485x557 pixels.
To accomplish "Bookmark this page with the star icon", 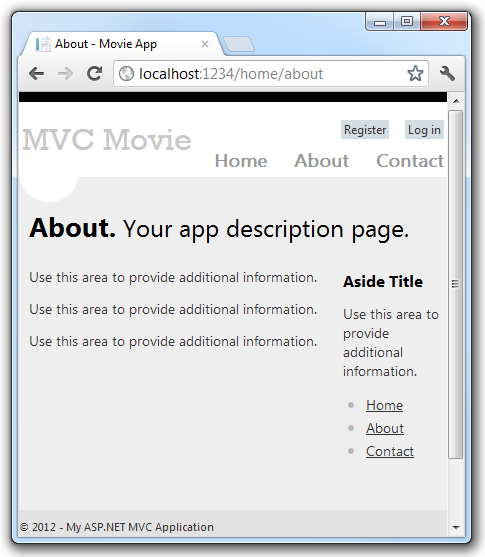I will pyautogui.click(x=415, y=74).
